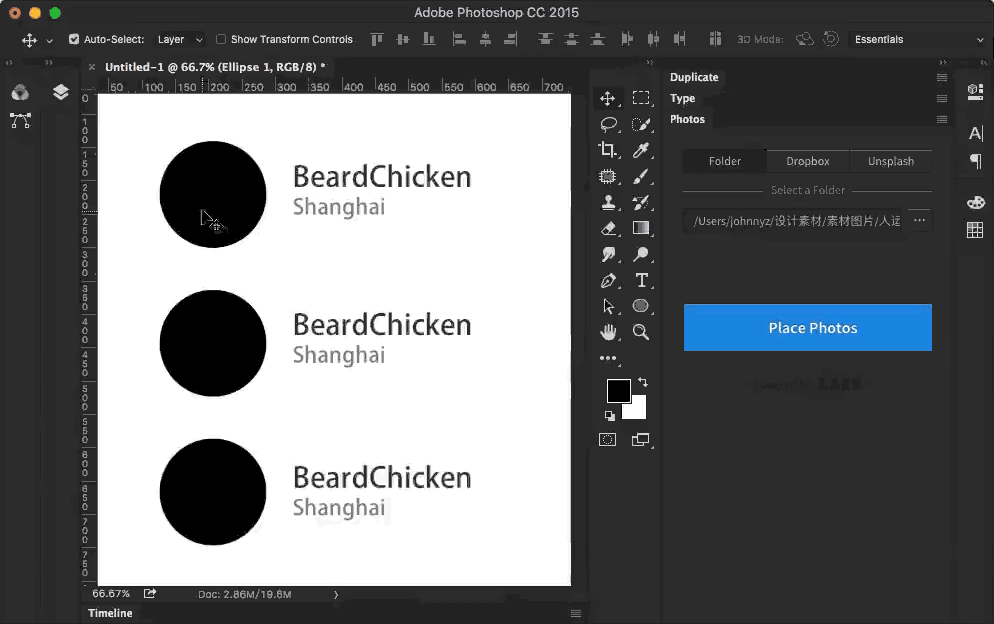
Task: Open the Auto-Select Layer dropdown
Action: click(180, 40)
